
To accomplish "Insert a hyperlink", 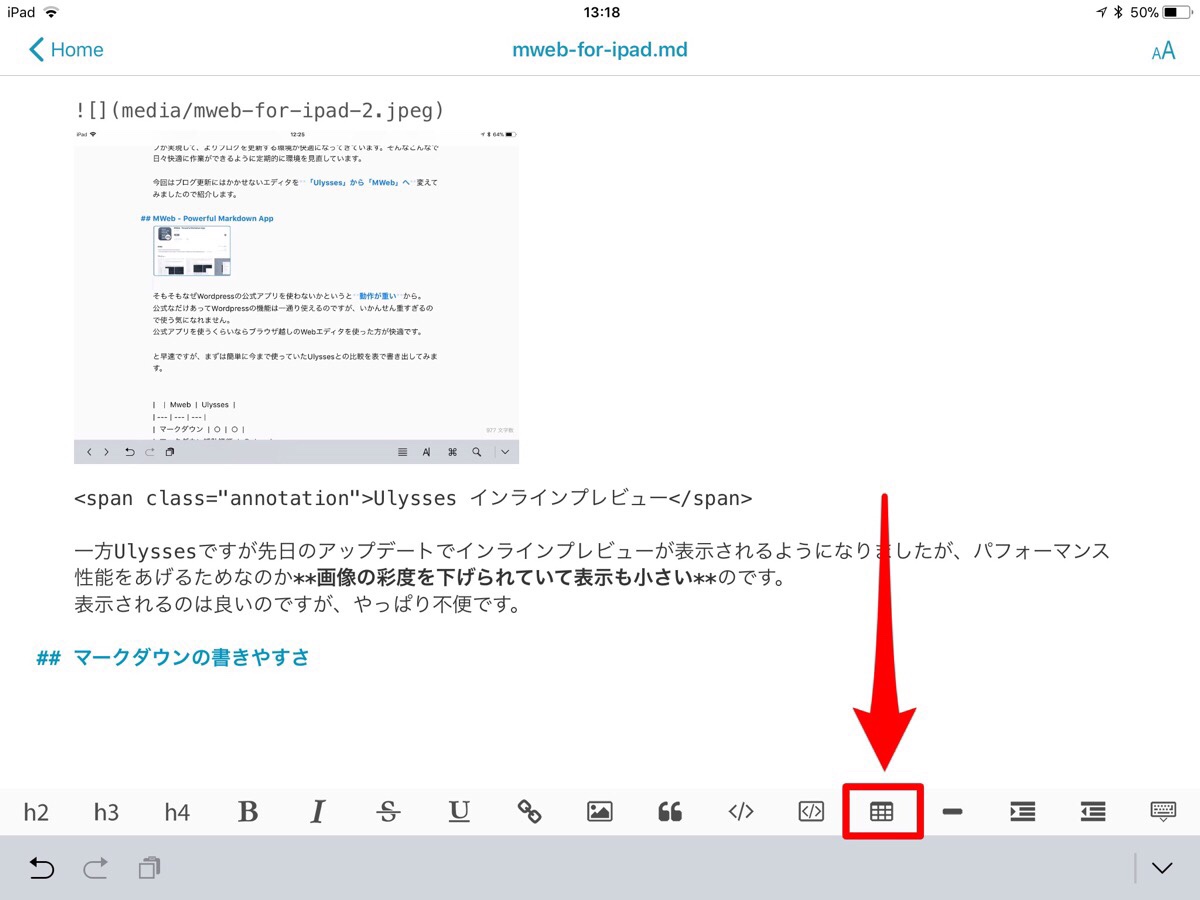I will click(x=529, y=812).
